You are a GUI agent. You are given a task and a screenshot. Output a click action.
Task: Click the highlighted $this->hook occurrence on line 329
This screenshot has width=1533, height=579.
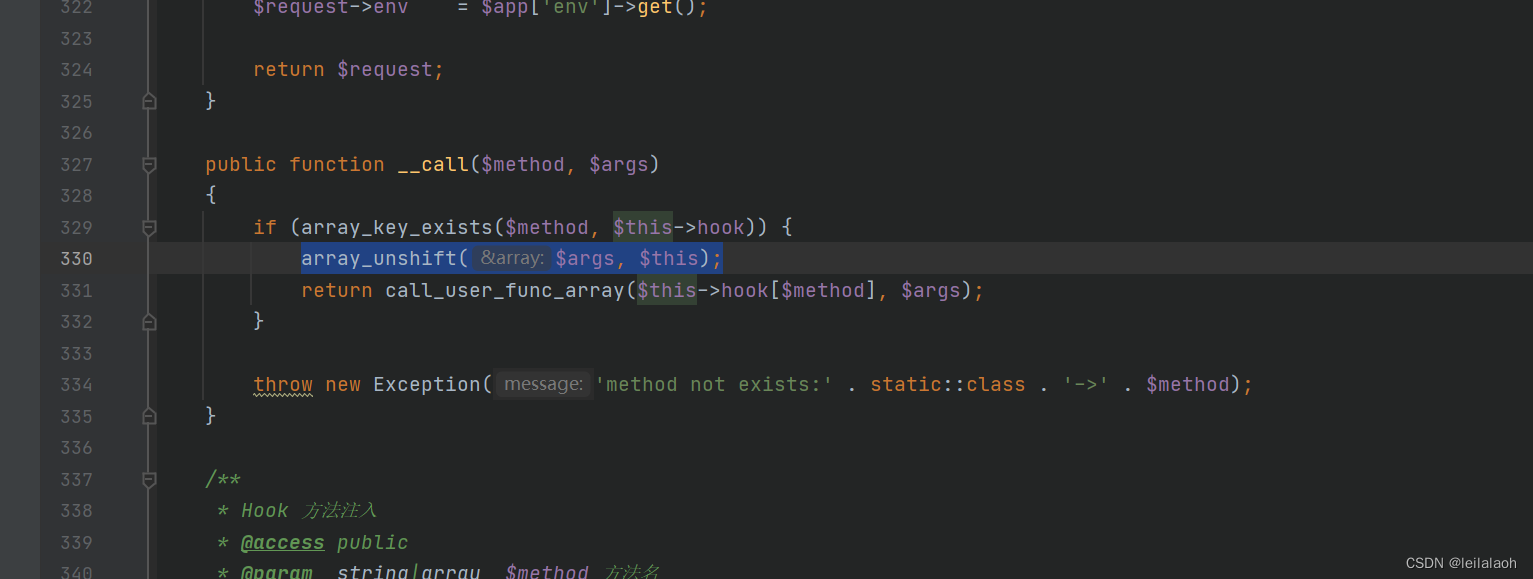[680, 227]
